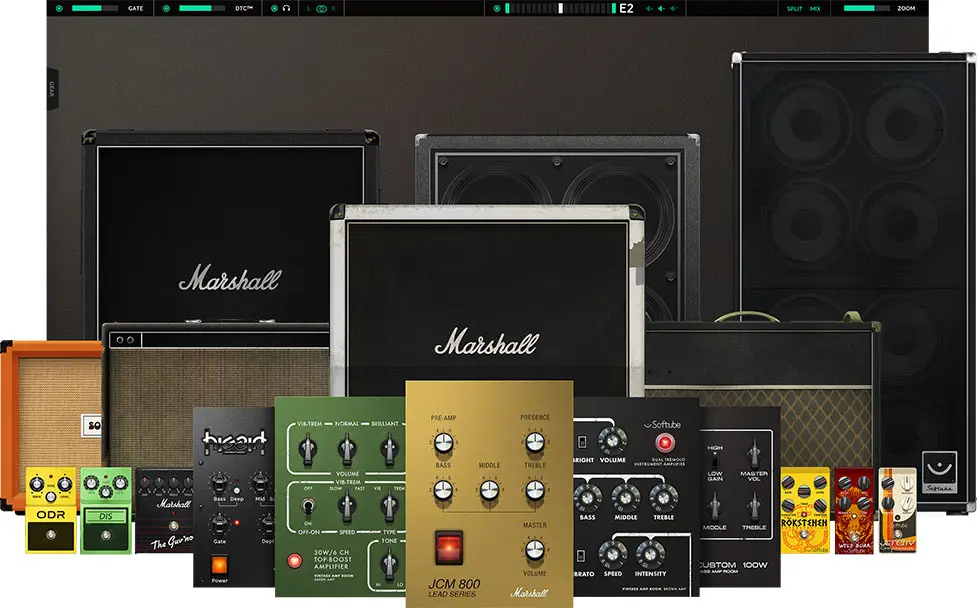Viewport: 977px width, 608px height.
Task: Select the MIX mode option
Action: pyautogui.click(x=815, y=8)
